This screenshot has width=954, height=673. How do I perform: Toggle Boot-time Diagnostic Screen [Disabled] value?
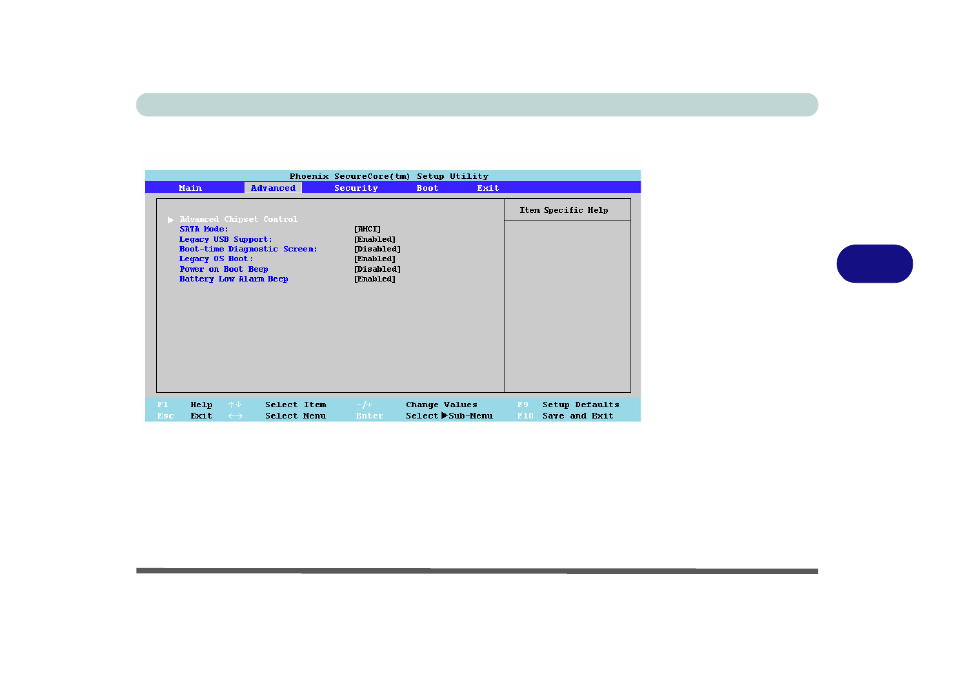377,249
